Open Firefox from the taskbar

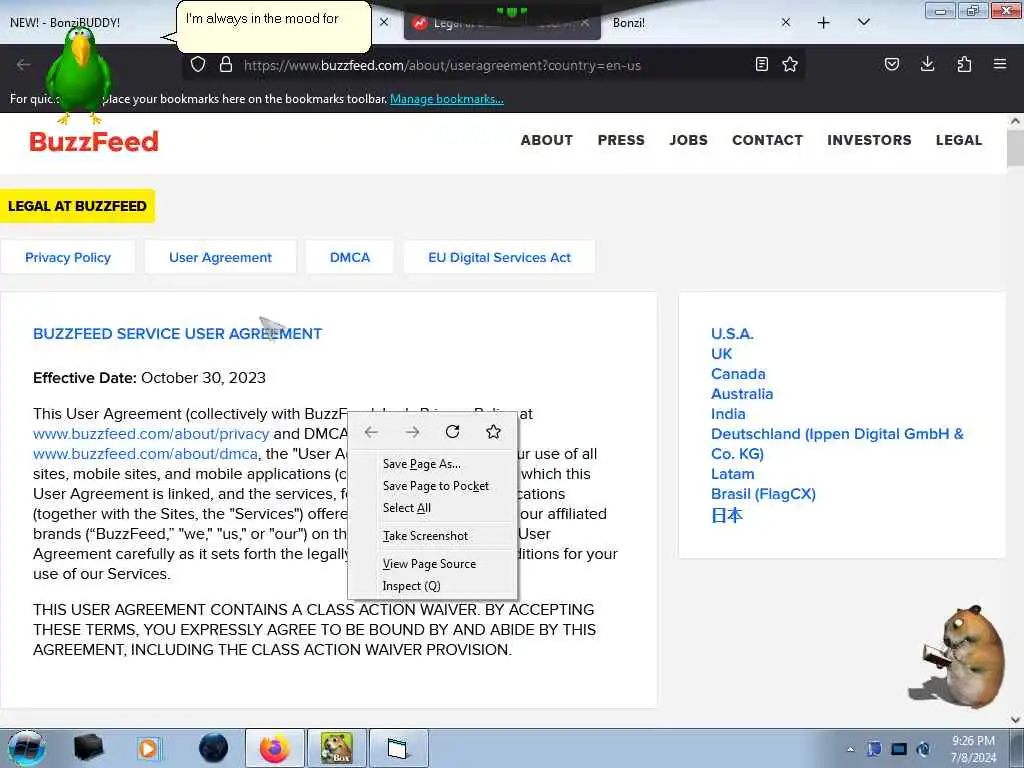275,748
